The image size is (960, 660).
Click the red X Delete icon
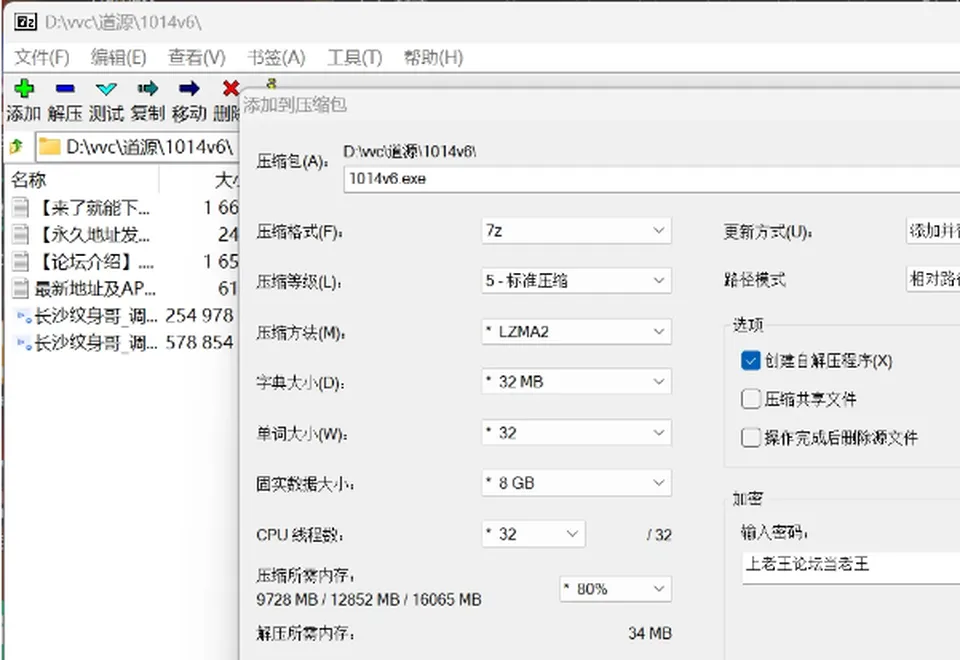(x=231, y=89)
